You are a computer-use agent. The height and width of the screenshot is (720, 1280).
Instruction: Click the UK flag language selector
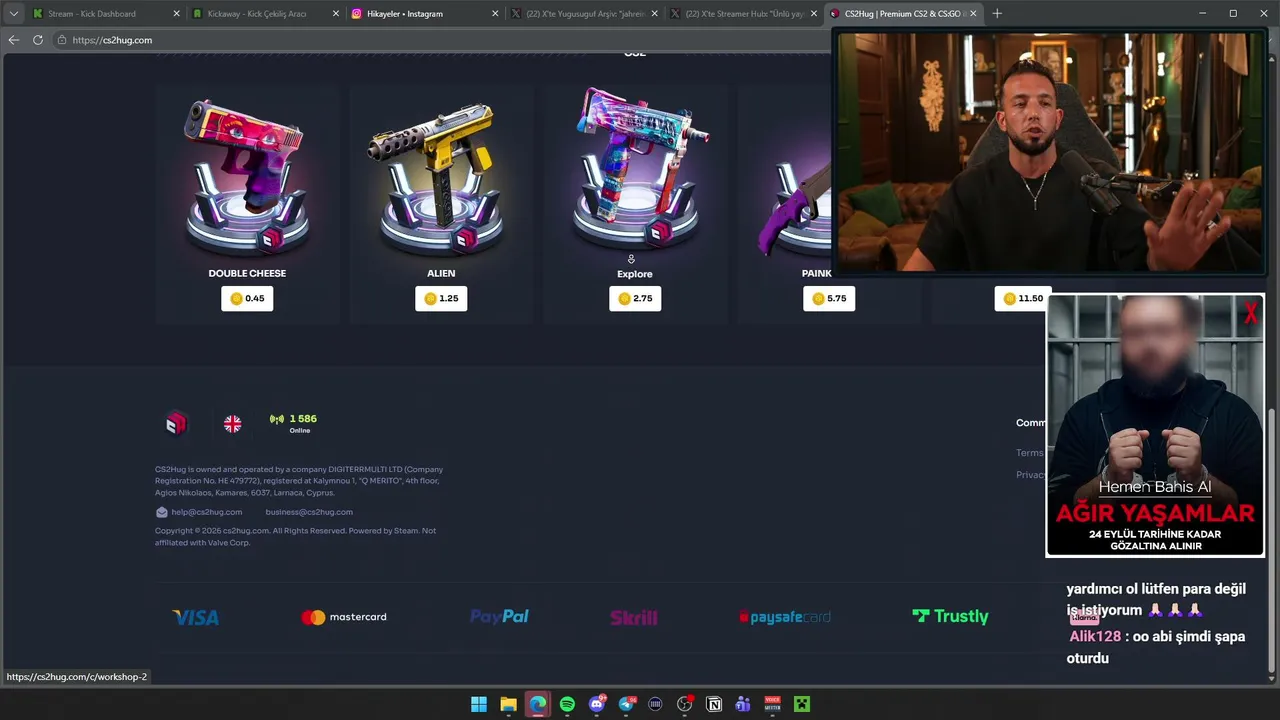232,424
